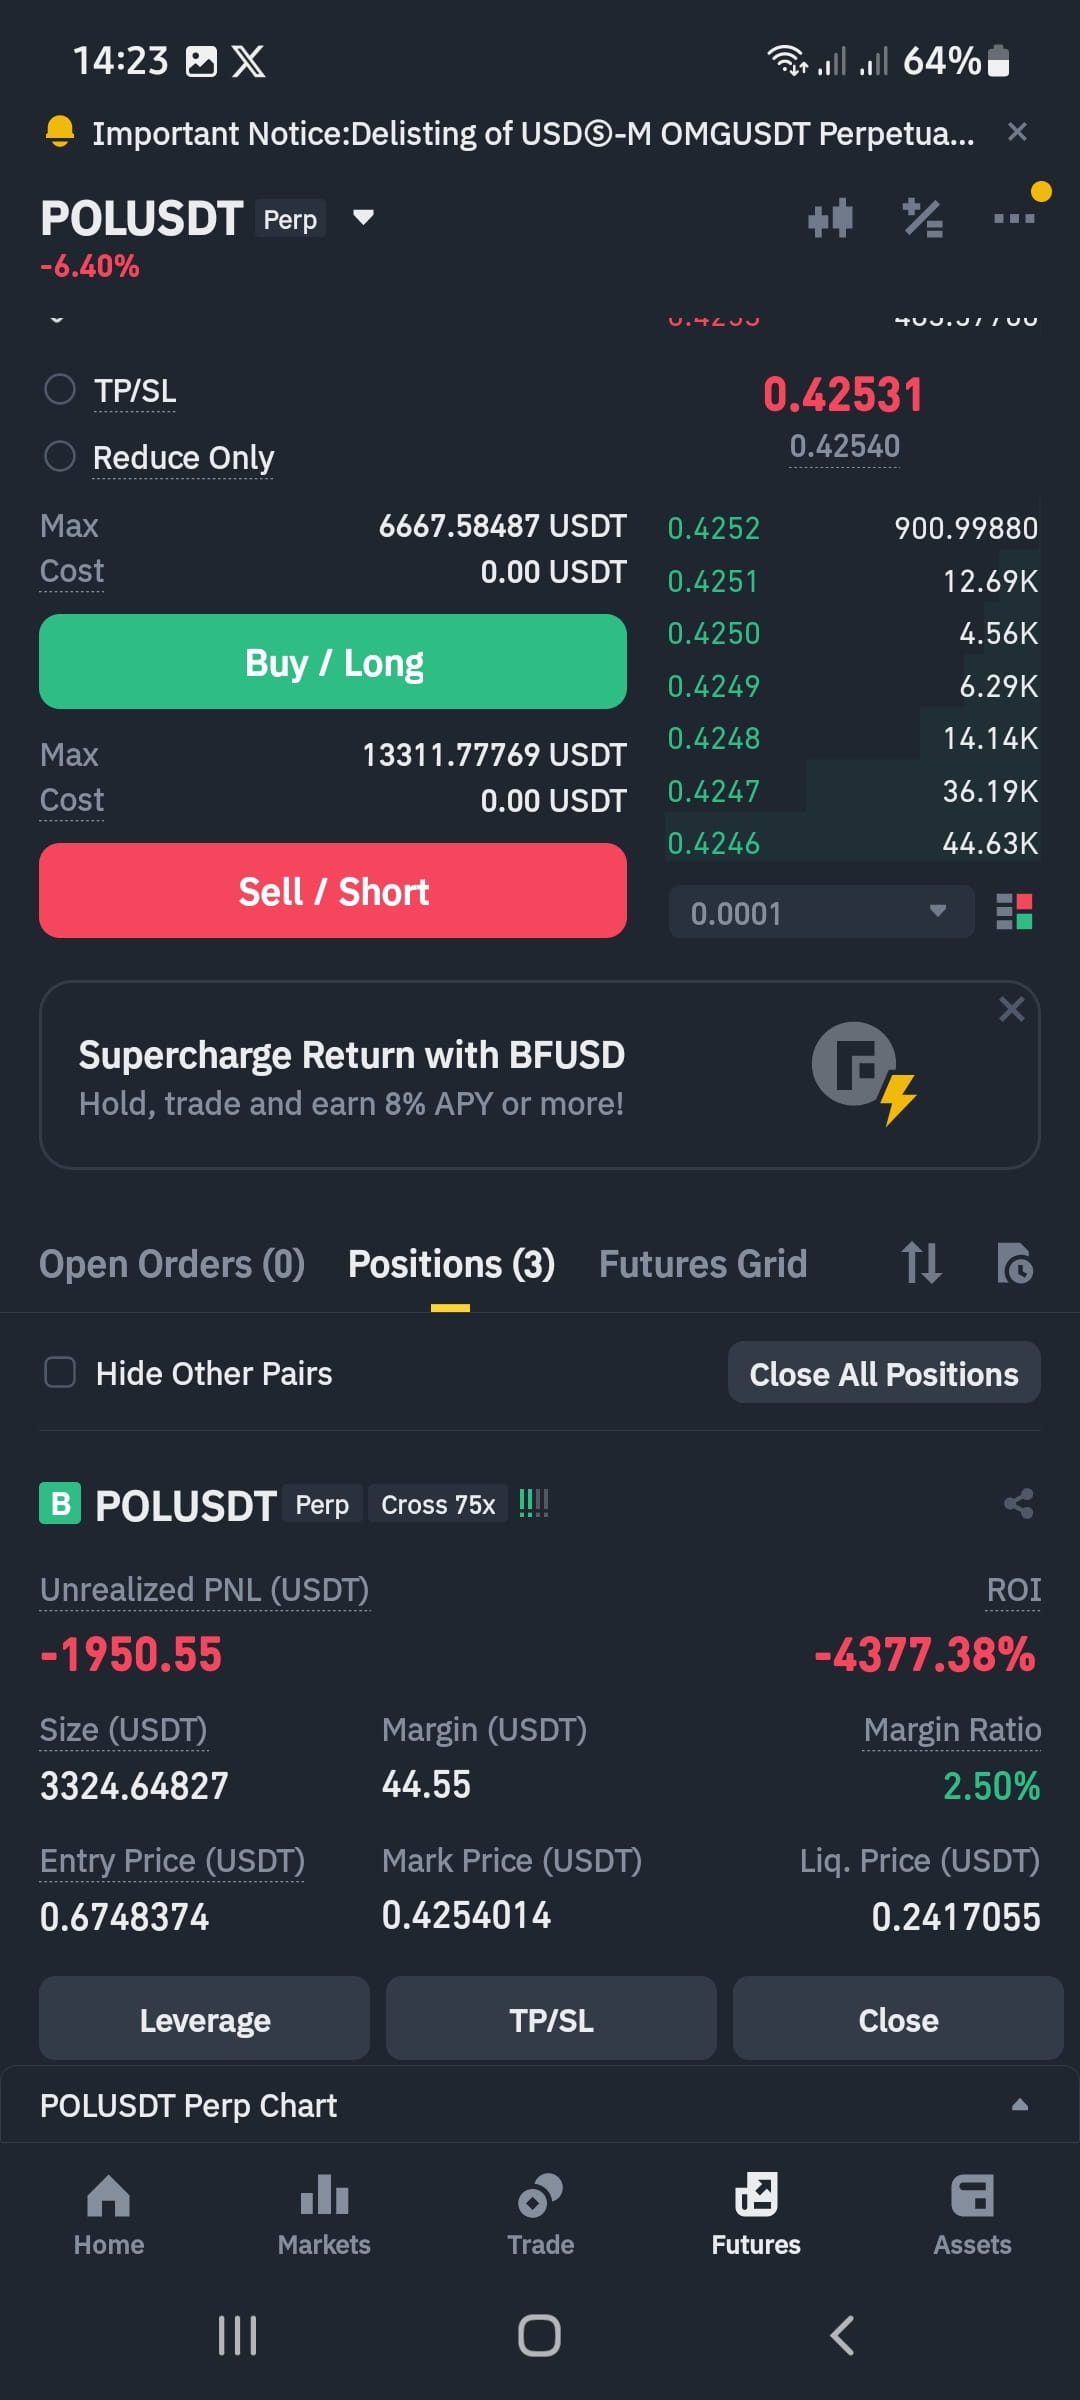Open the order history icon
1080x2400 pixels.
tap(1015, 1263)
